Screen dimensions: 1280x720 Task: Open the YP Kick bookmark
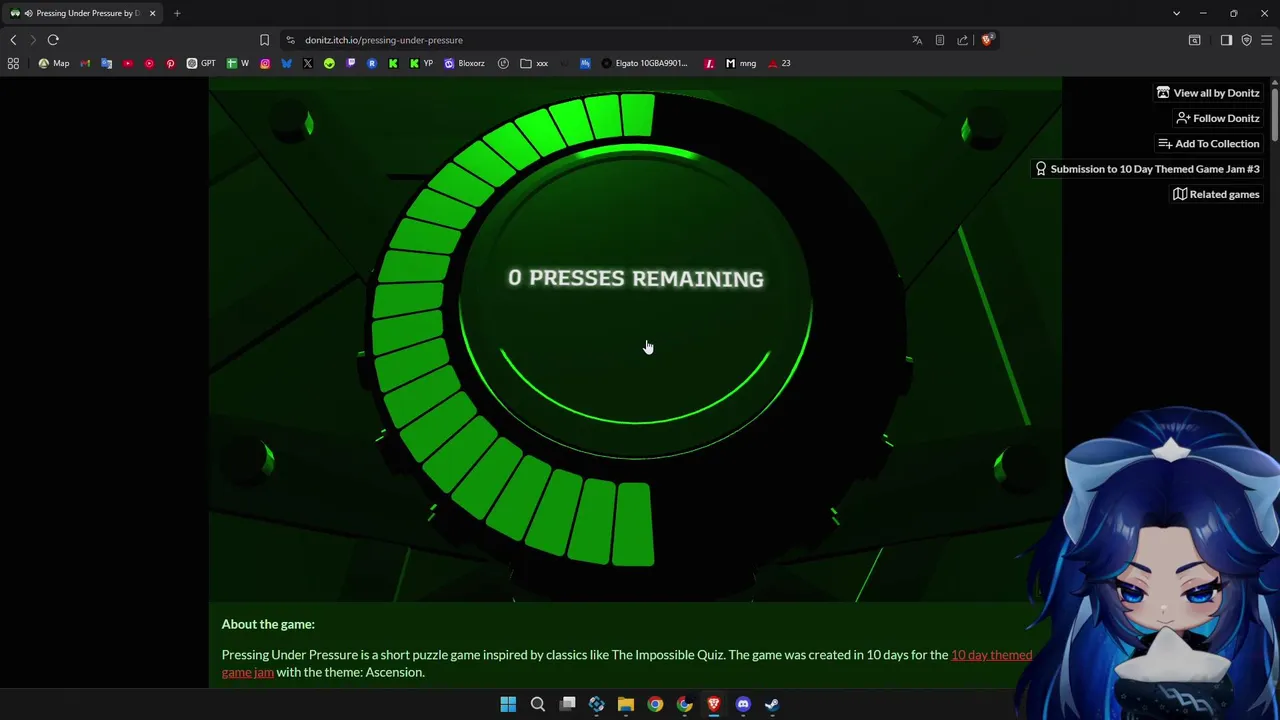coord(421,63)
